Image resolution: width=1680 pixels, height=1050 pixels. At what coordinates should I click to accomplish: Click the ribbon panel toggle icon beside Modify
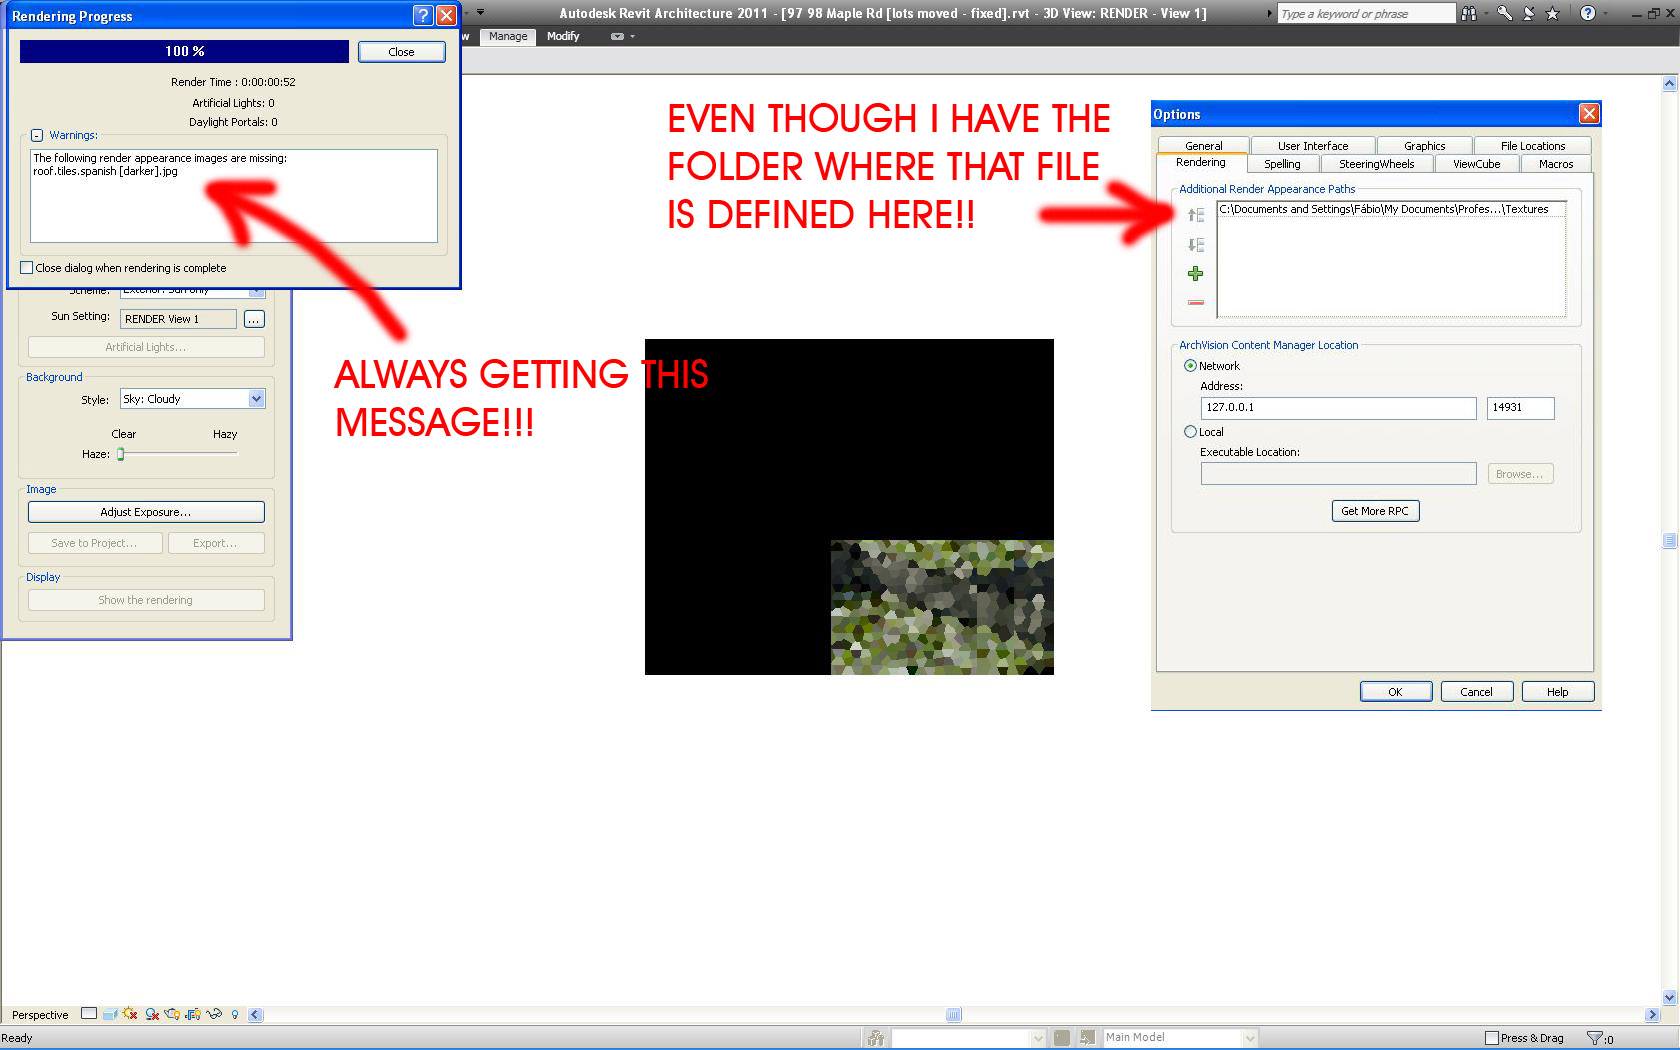coord(617,36)
